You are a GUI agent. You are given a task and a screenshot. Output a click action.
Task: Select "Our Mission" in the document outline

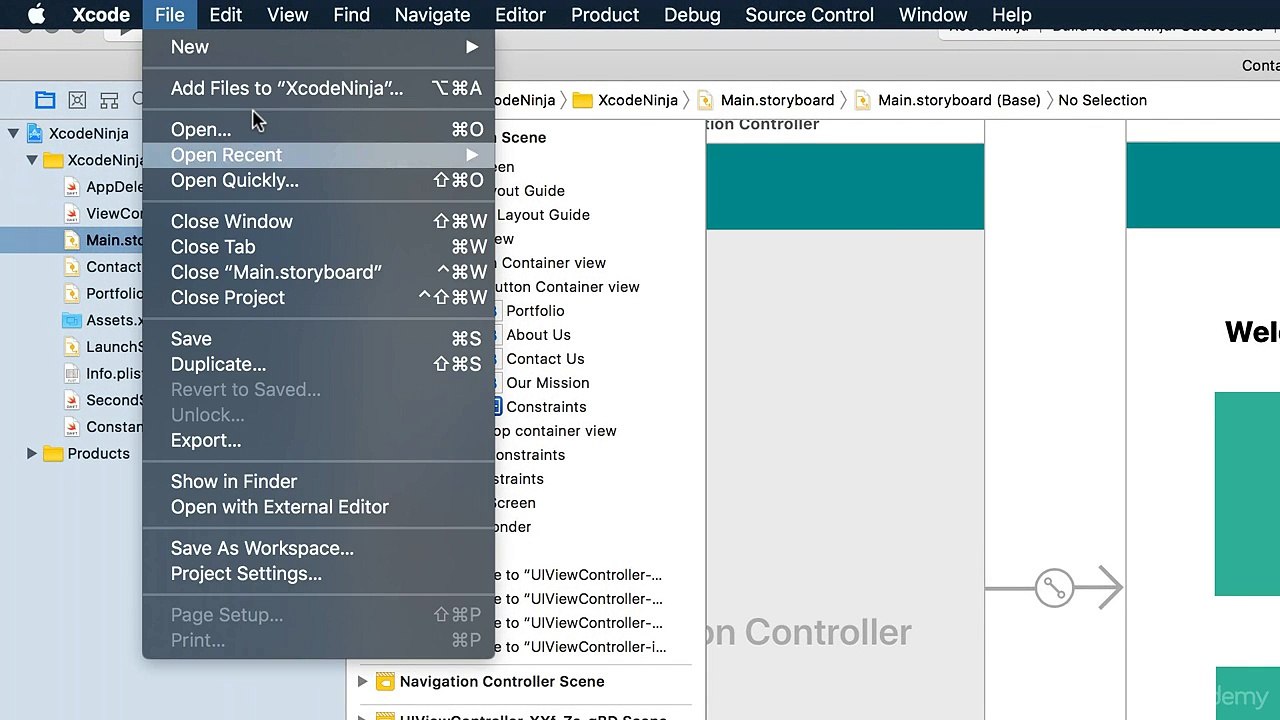(x=547, y=383)
